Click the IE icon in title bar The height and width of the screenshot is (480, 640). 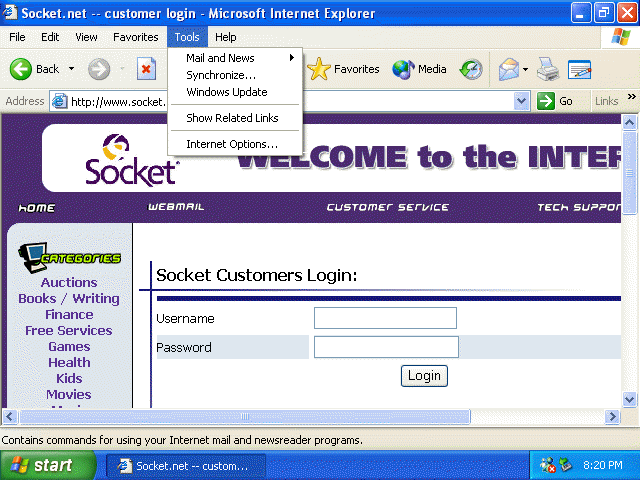10,12
